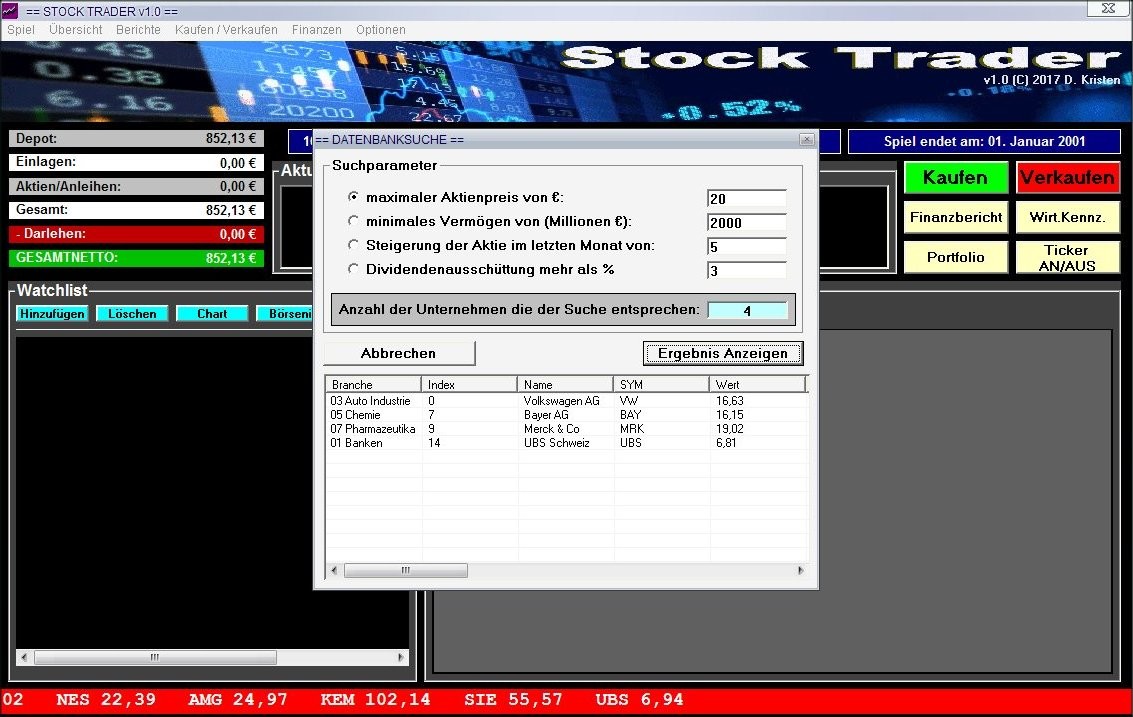Open the Berichte menu

tap(137, 30)
